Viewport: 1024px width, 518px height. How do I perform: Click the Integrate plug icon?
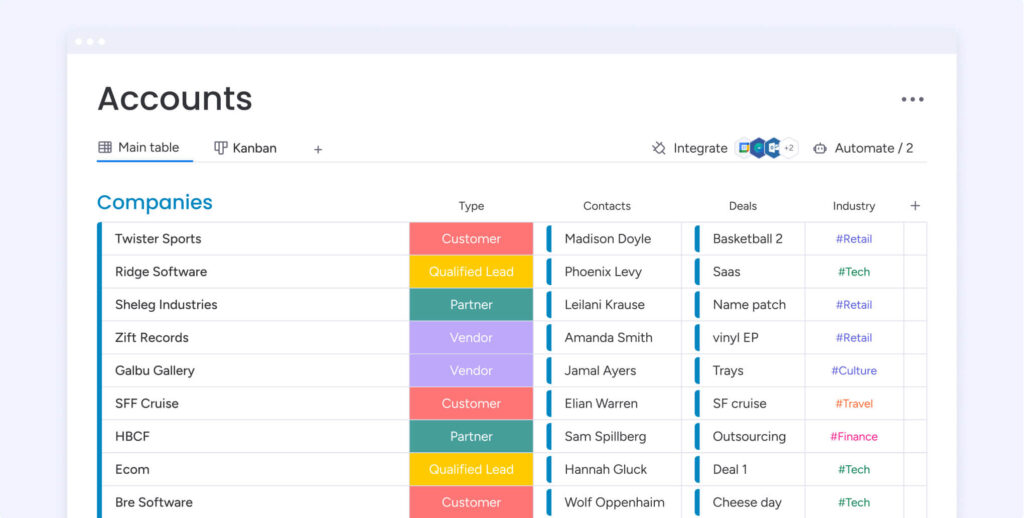tap(659, 148)
